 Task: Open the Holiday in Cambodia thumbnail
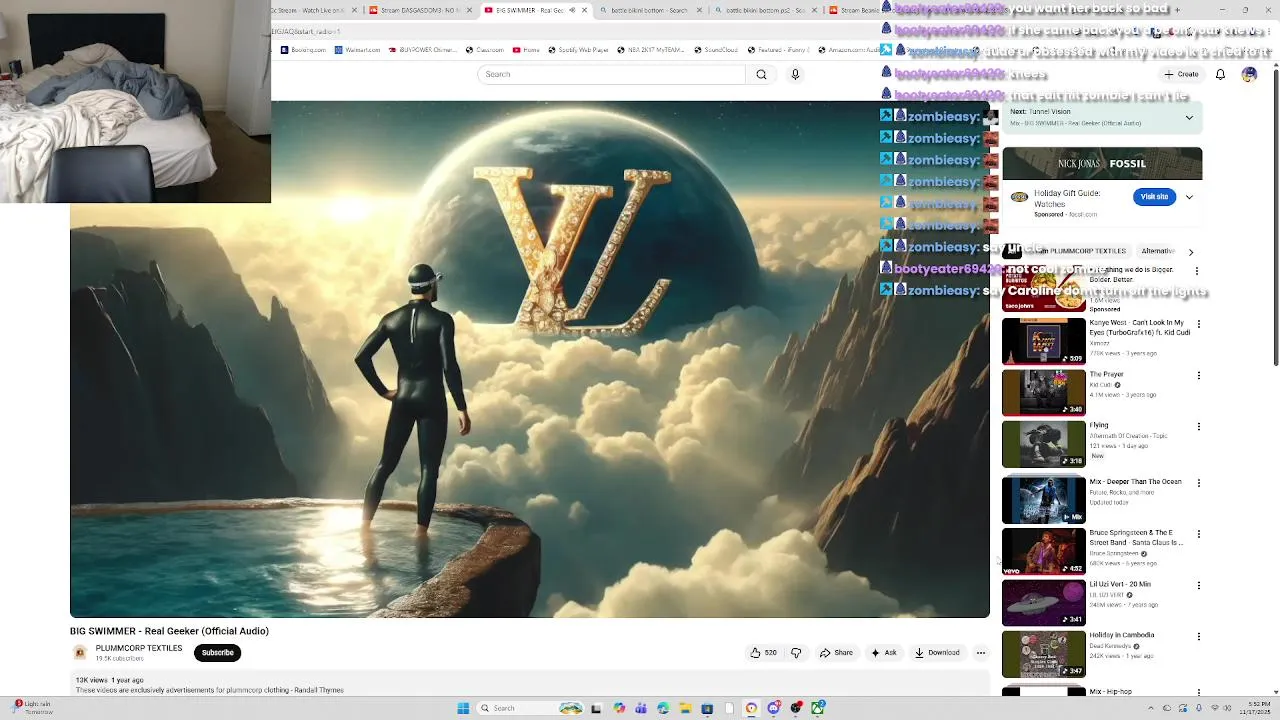pyautogui.click(x=1044, y=654)
